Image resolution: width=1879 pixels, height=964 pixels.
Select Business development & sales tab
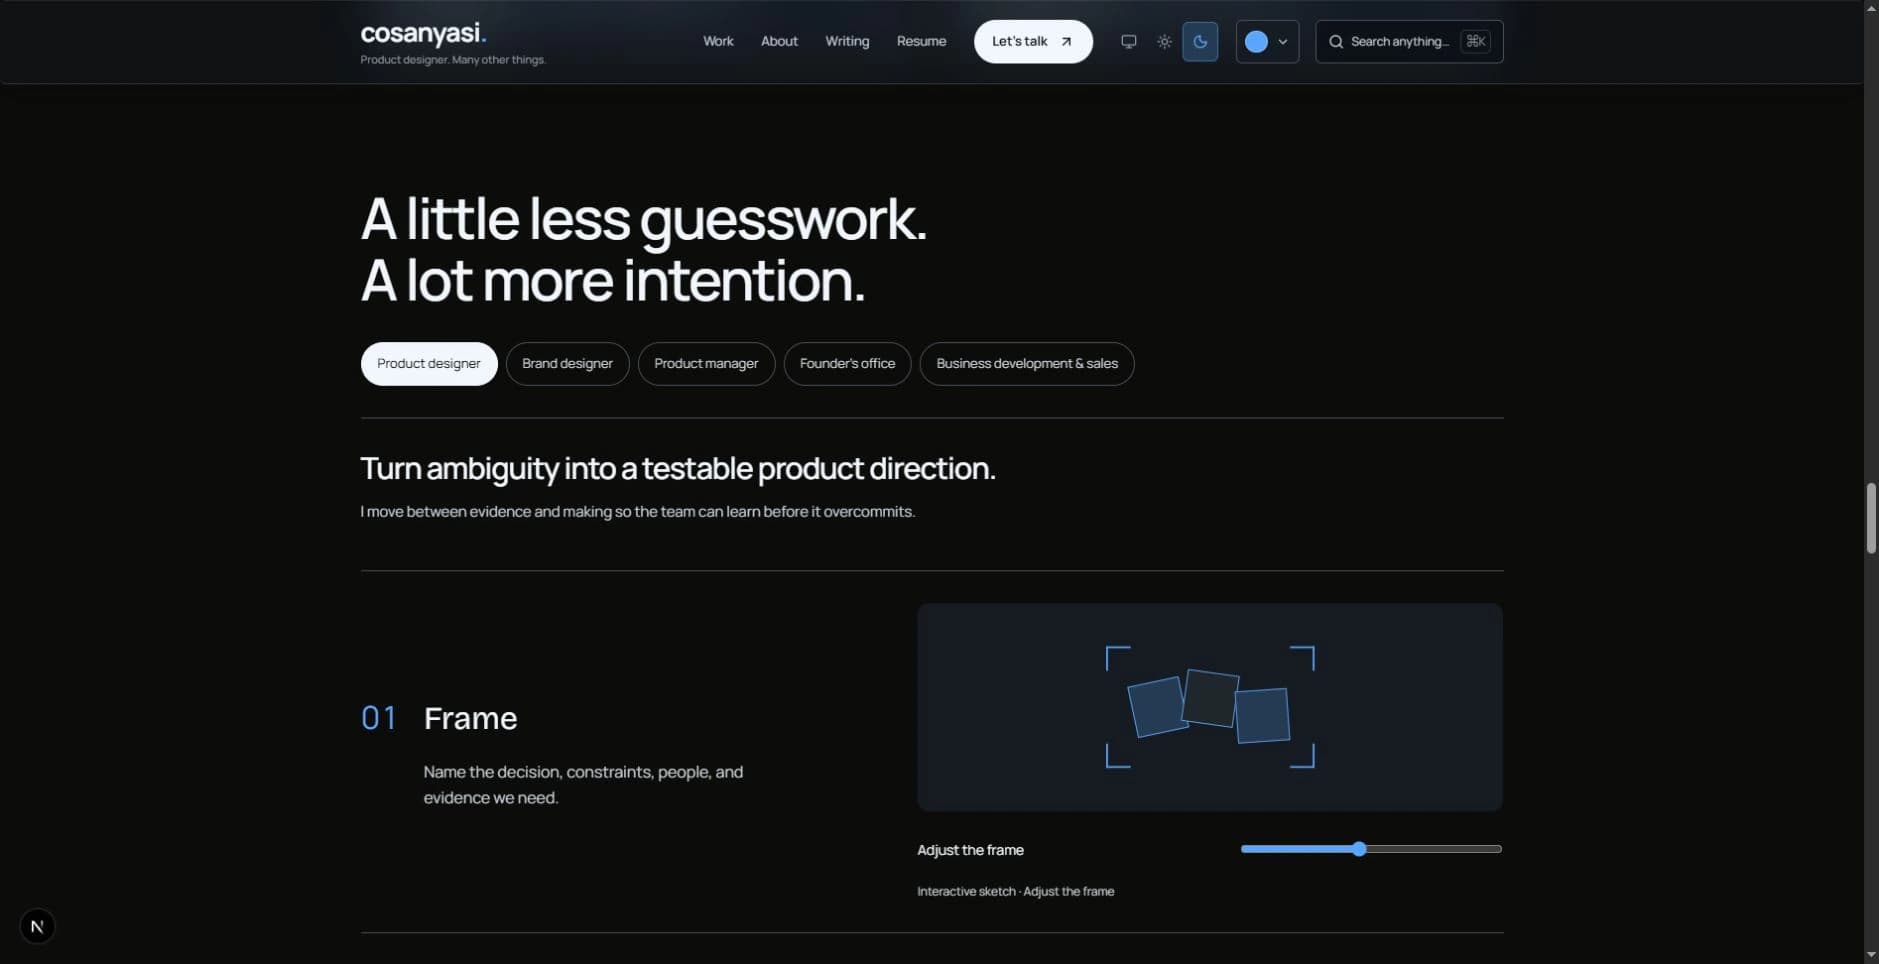1027,364
